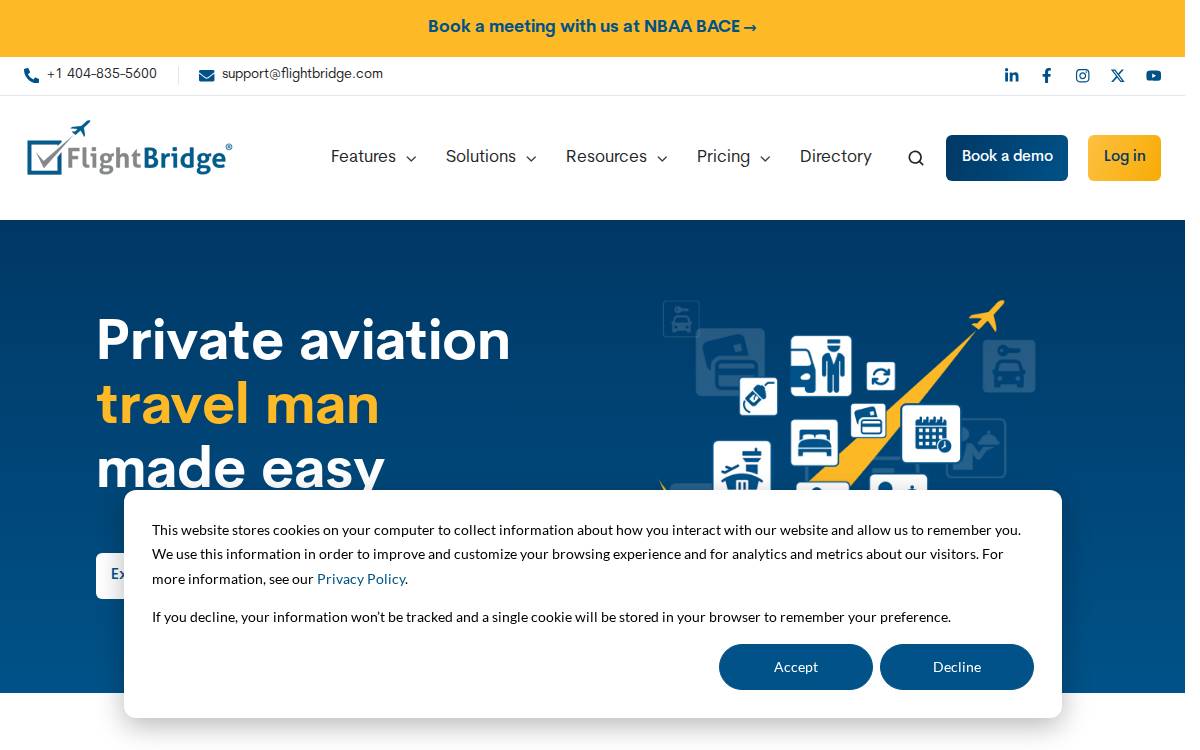Image resolution: width=1200 pixels, height=750 pixels.
Task: Open the Privacy Policy link
Action: tap(361, 579)
